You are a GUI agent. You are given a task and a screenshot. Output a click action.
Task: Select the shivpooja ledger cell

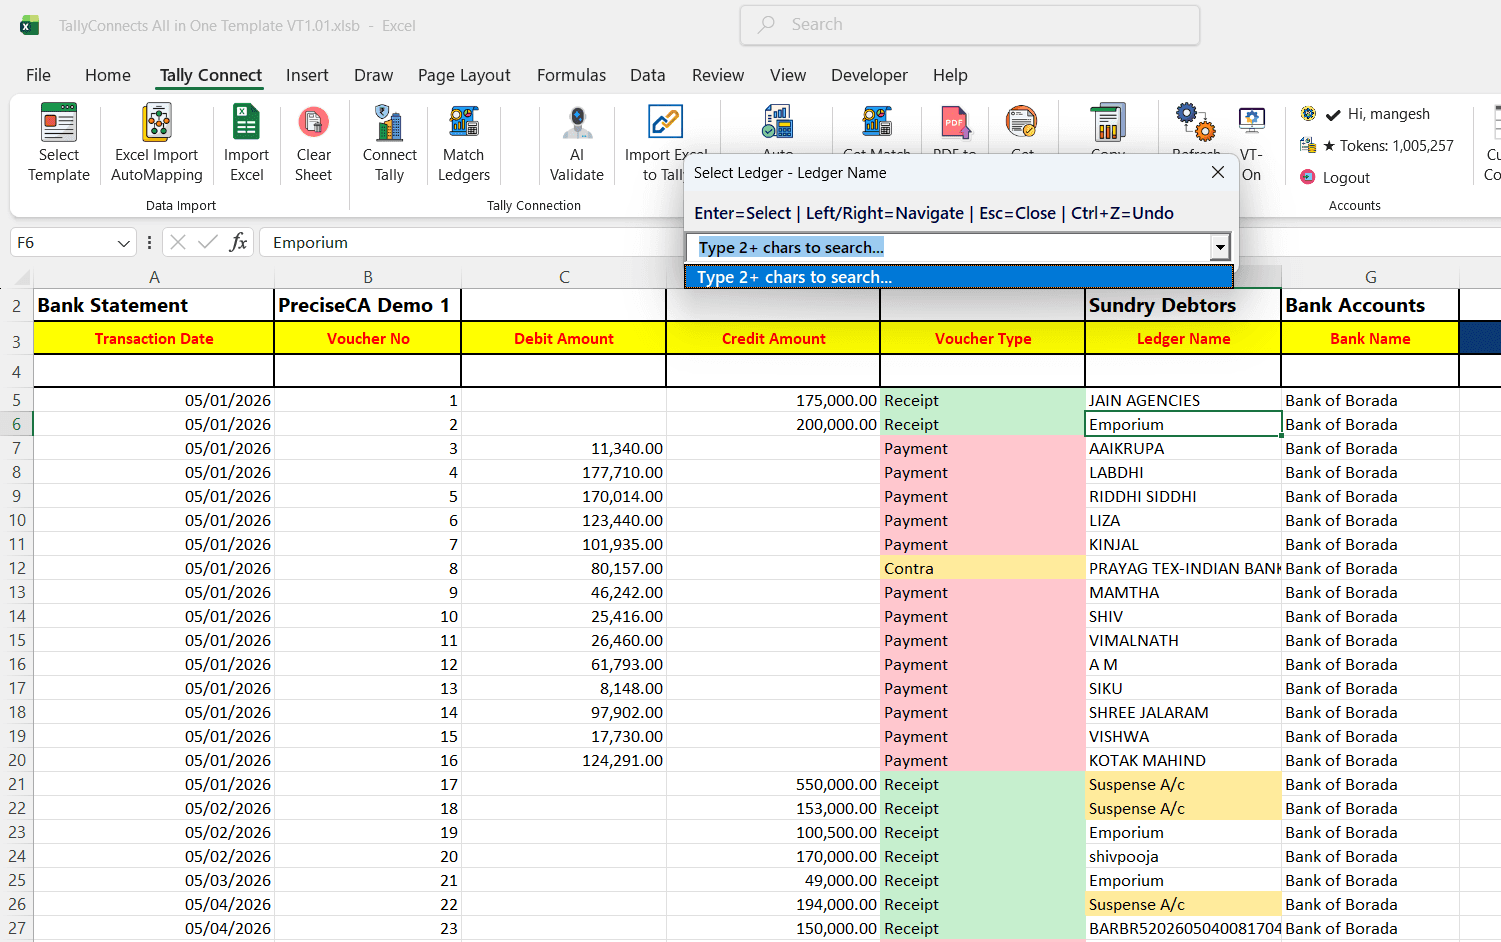point(1183,856)
